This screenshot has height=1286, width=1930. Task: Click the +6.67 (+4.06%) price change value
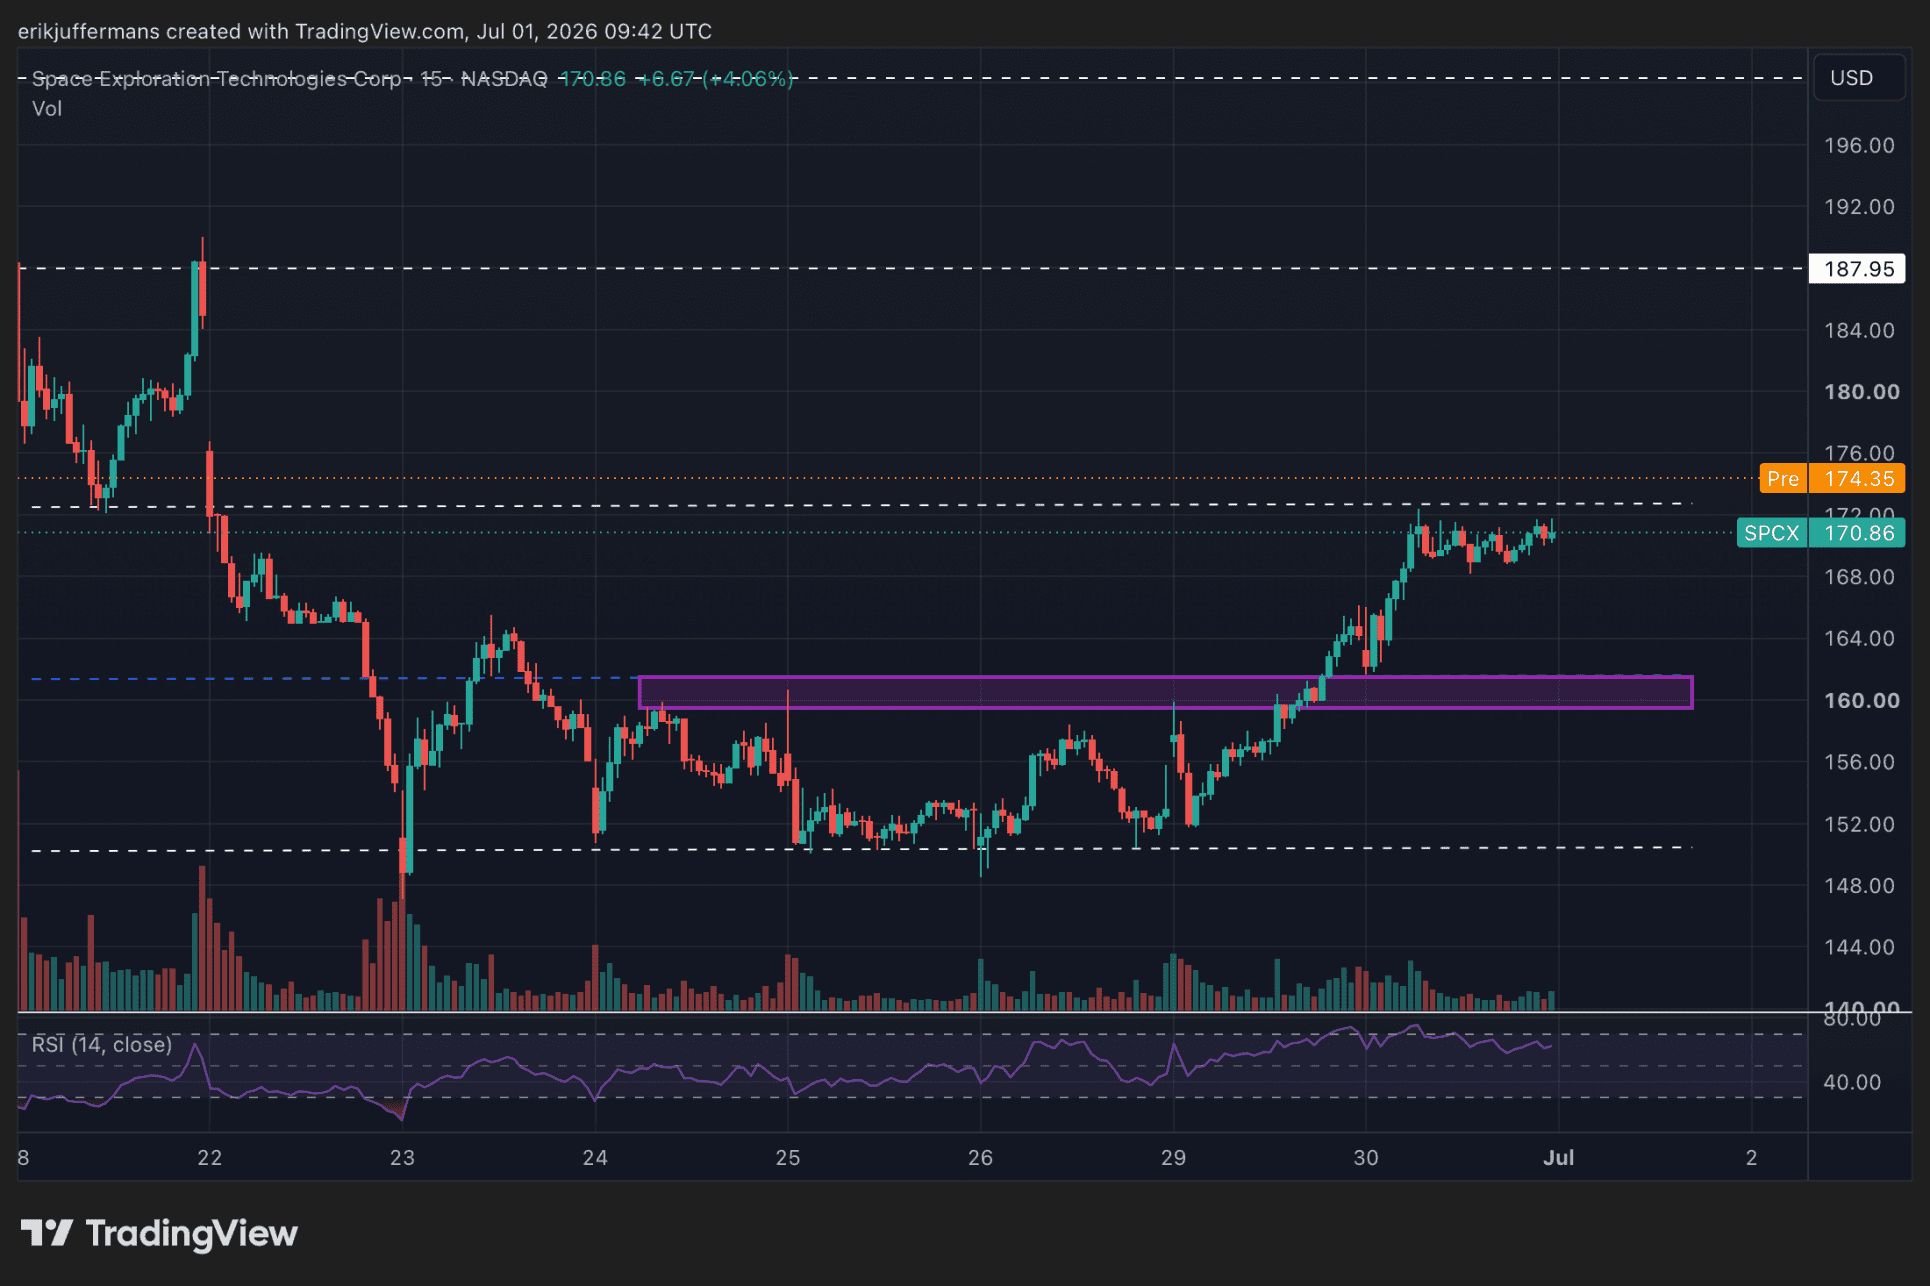716,78
